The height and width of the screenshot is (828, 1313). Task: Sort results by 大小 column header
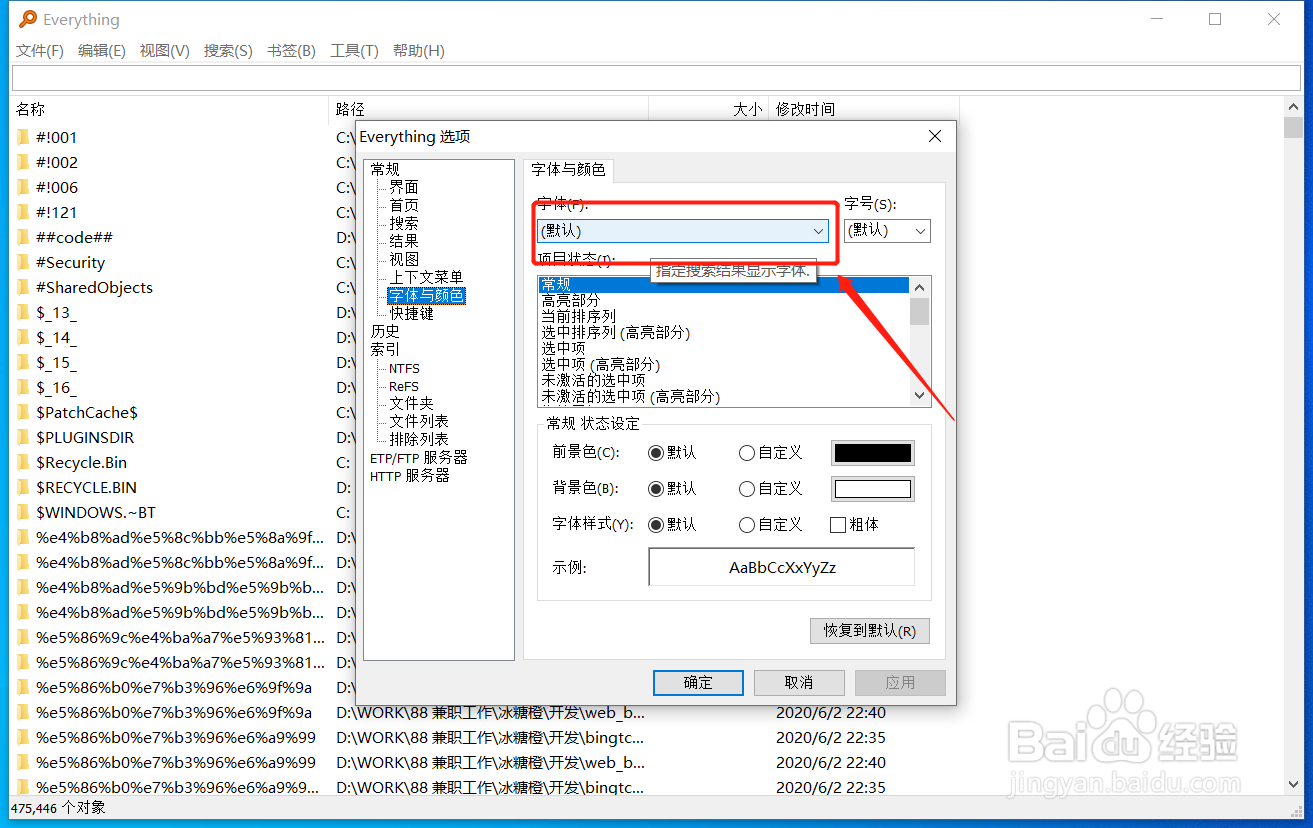click(x=709, y=109)
